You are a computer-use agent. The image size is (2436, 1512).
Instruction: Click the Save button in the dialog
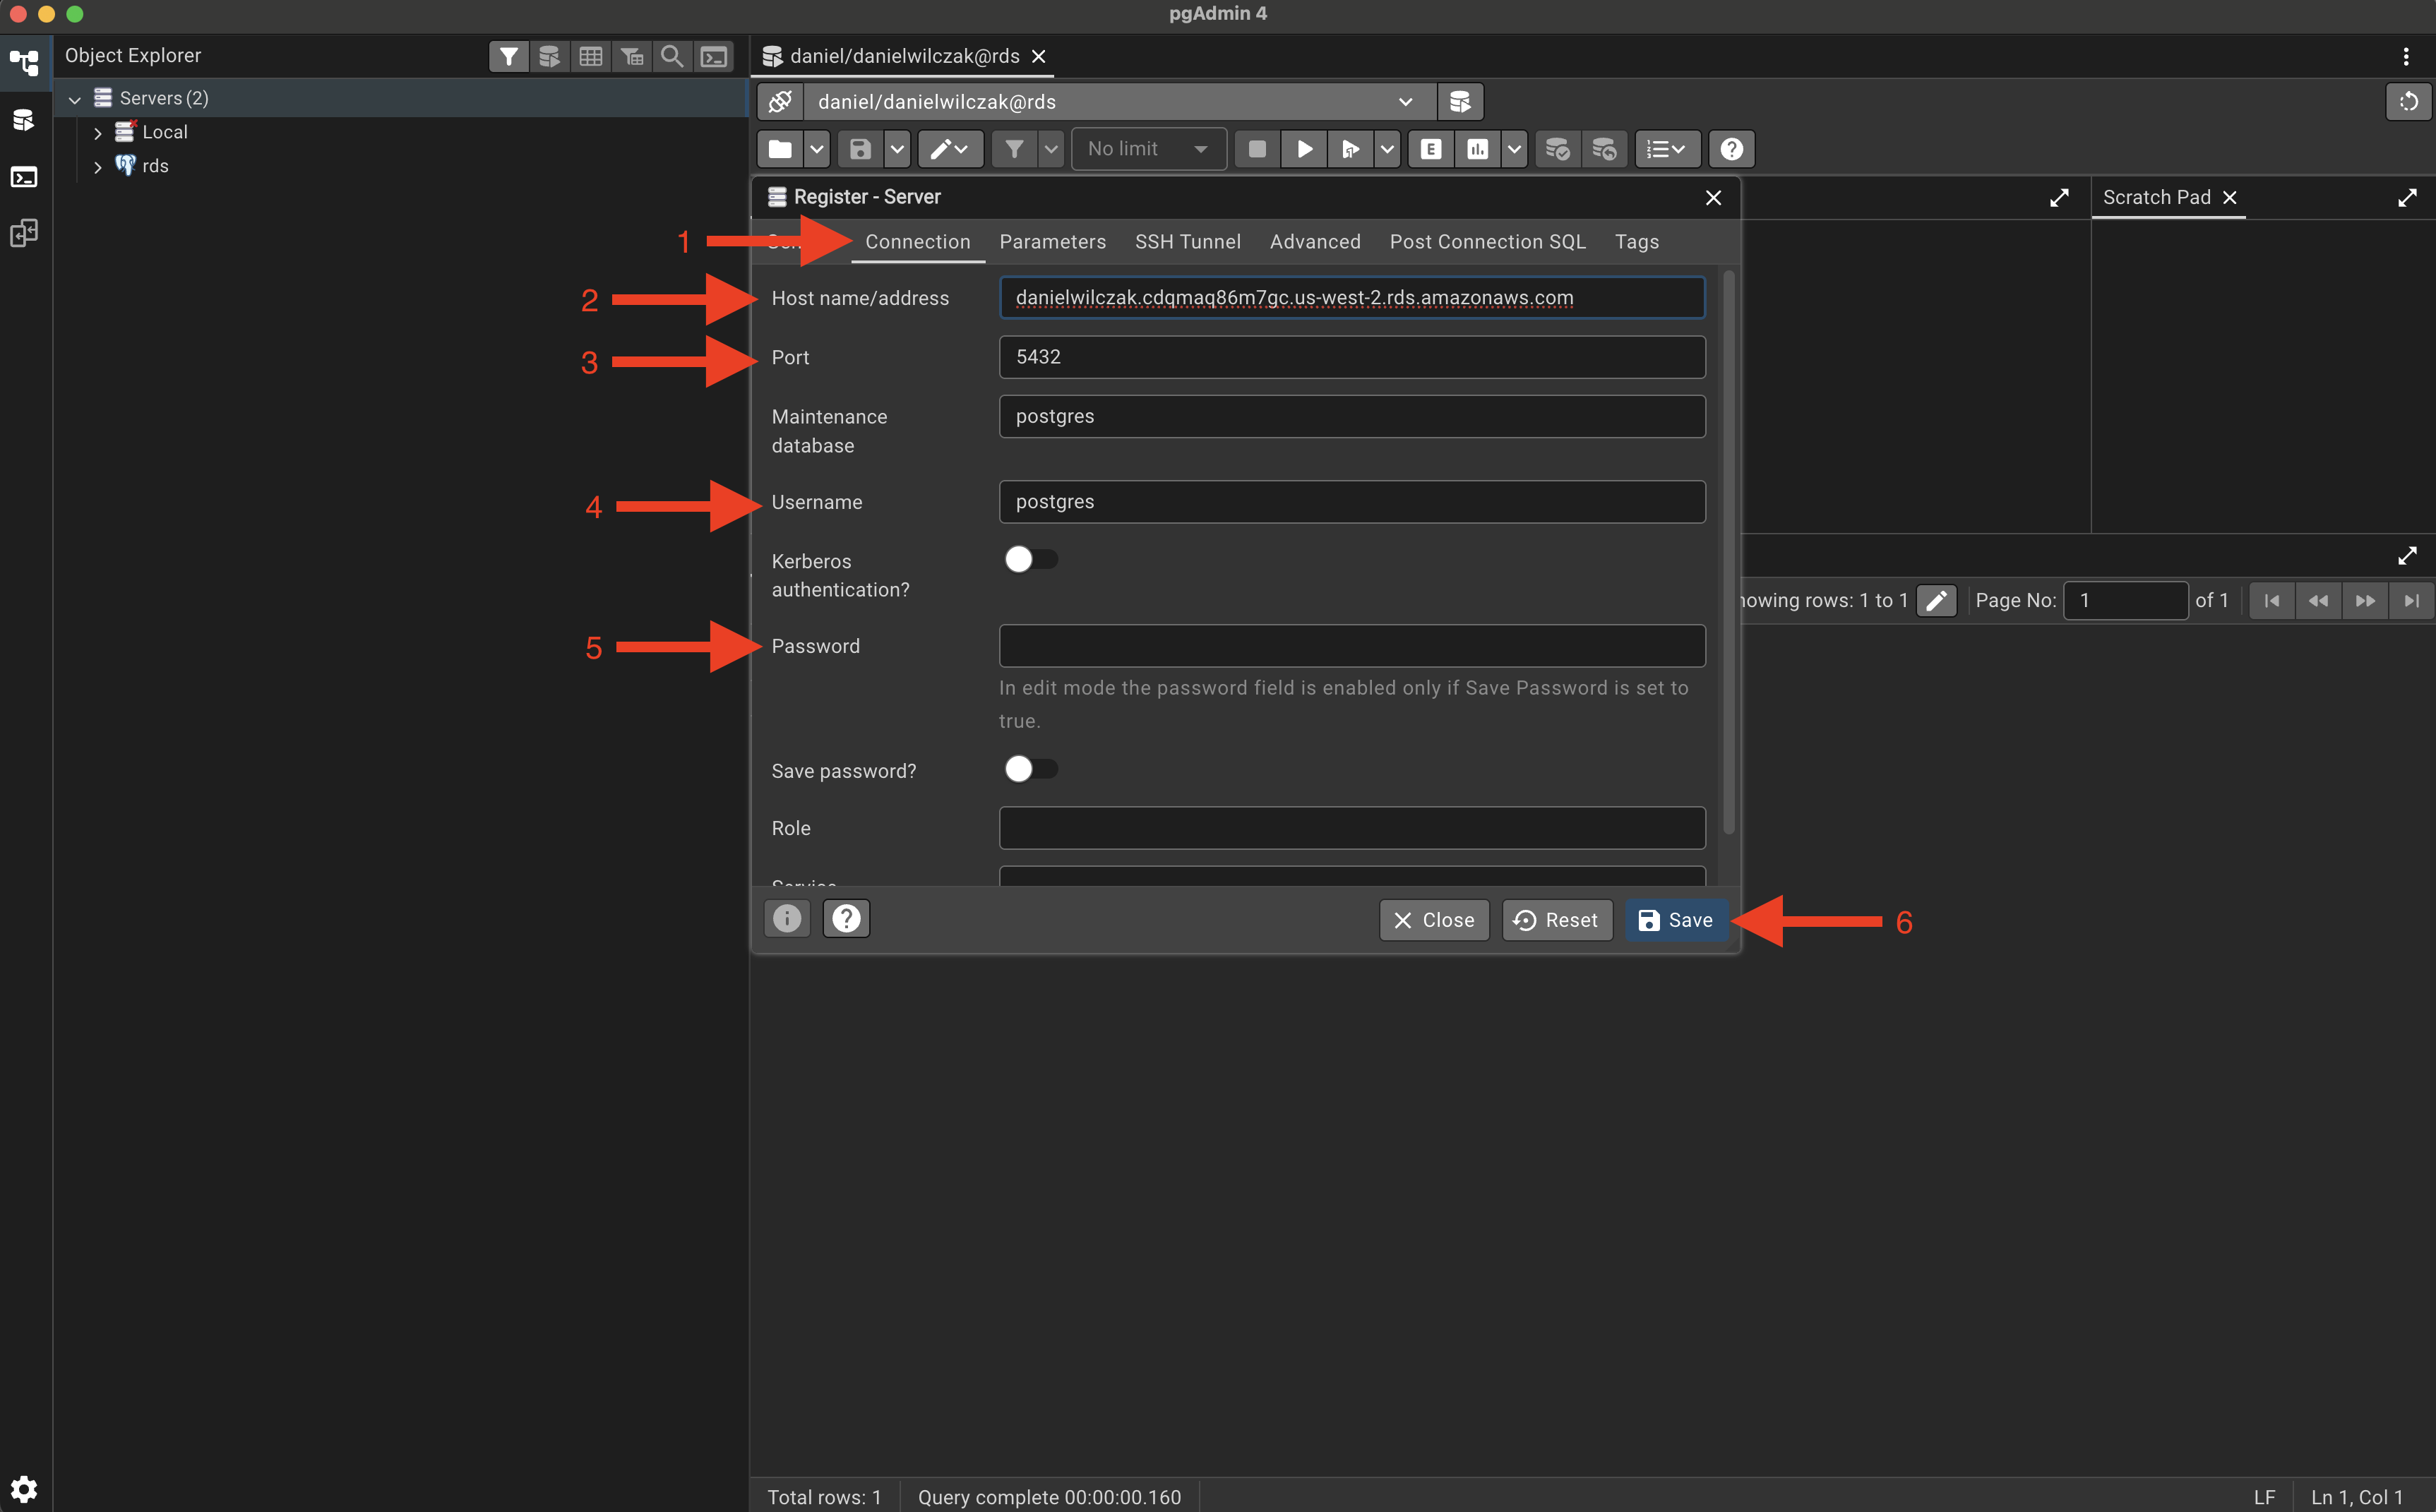1675,920
